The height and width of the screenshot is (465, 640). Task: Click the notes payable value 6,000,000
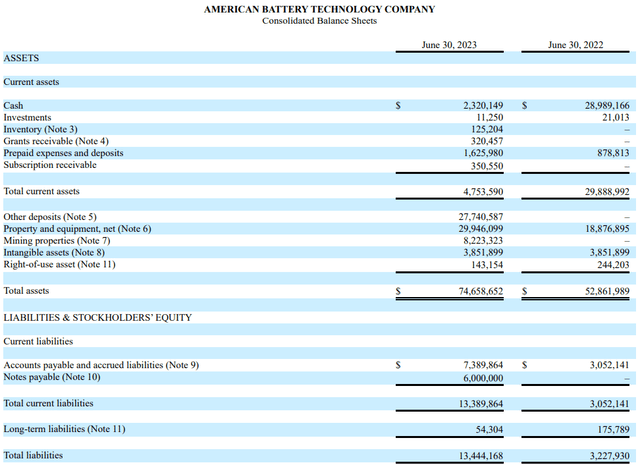(483, 378)
